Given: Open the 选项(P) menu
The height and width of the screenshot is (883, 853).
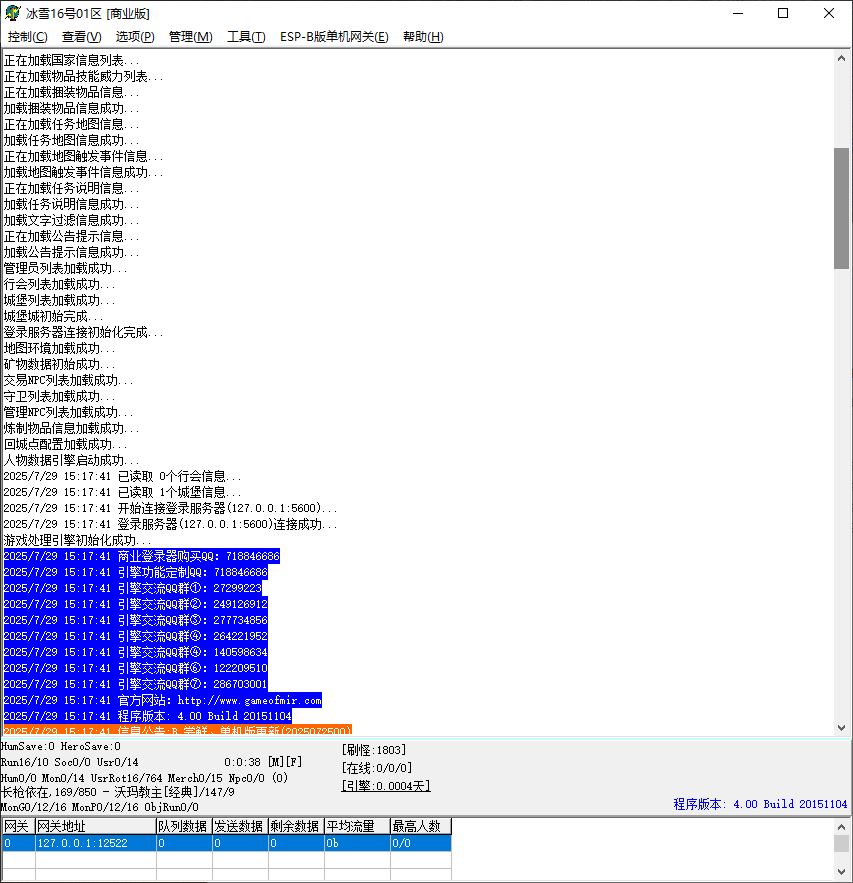Looking at the screenshot, I should (135, 37).
